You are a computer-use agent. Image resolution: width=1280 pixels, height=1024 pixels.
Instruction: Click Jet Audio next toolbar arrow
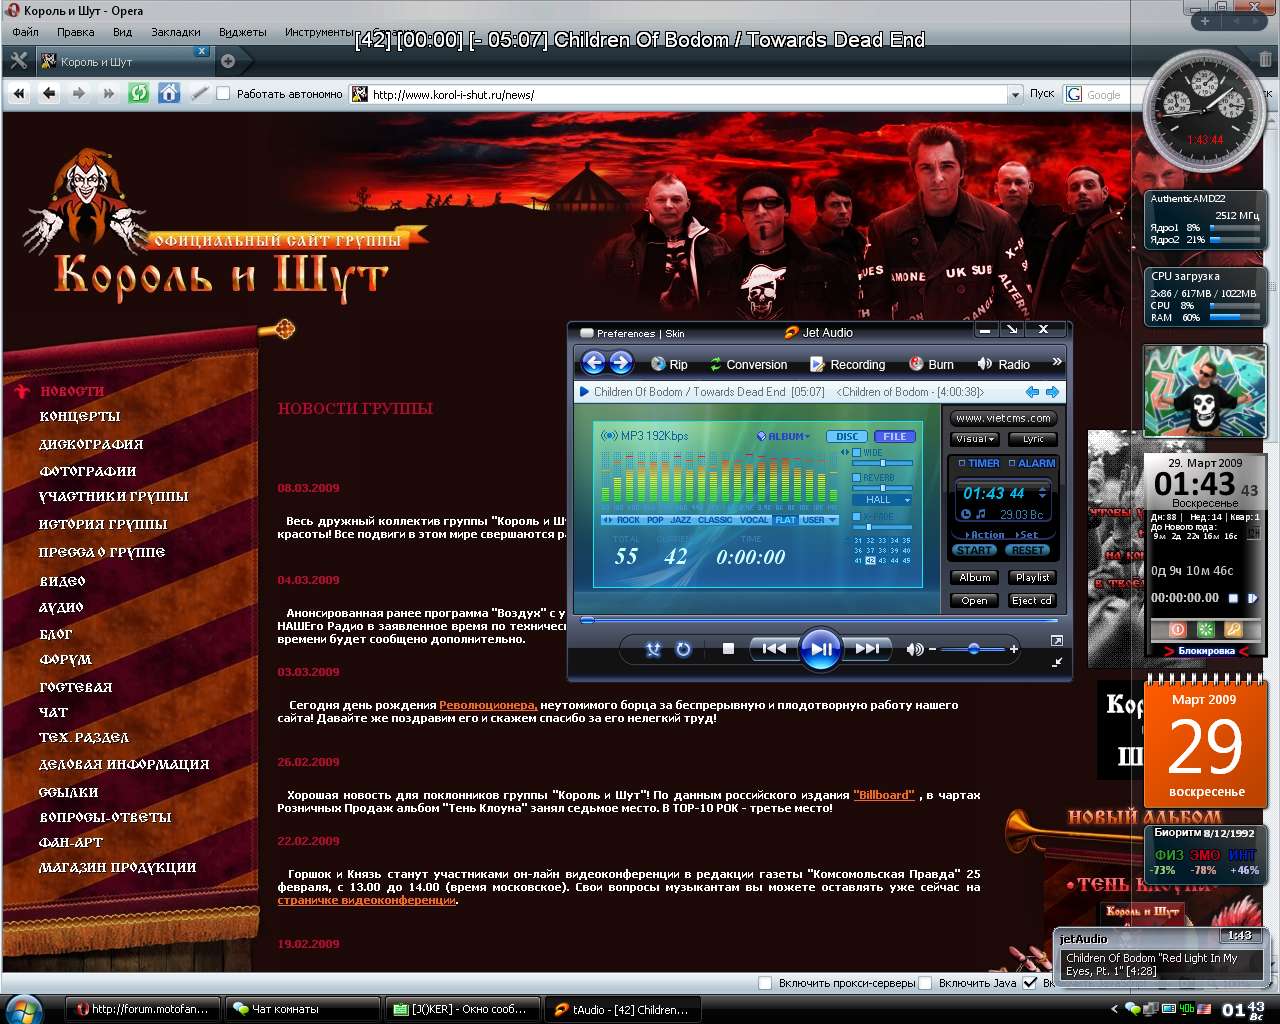(x=621, y=363)
